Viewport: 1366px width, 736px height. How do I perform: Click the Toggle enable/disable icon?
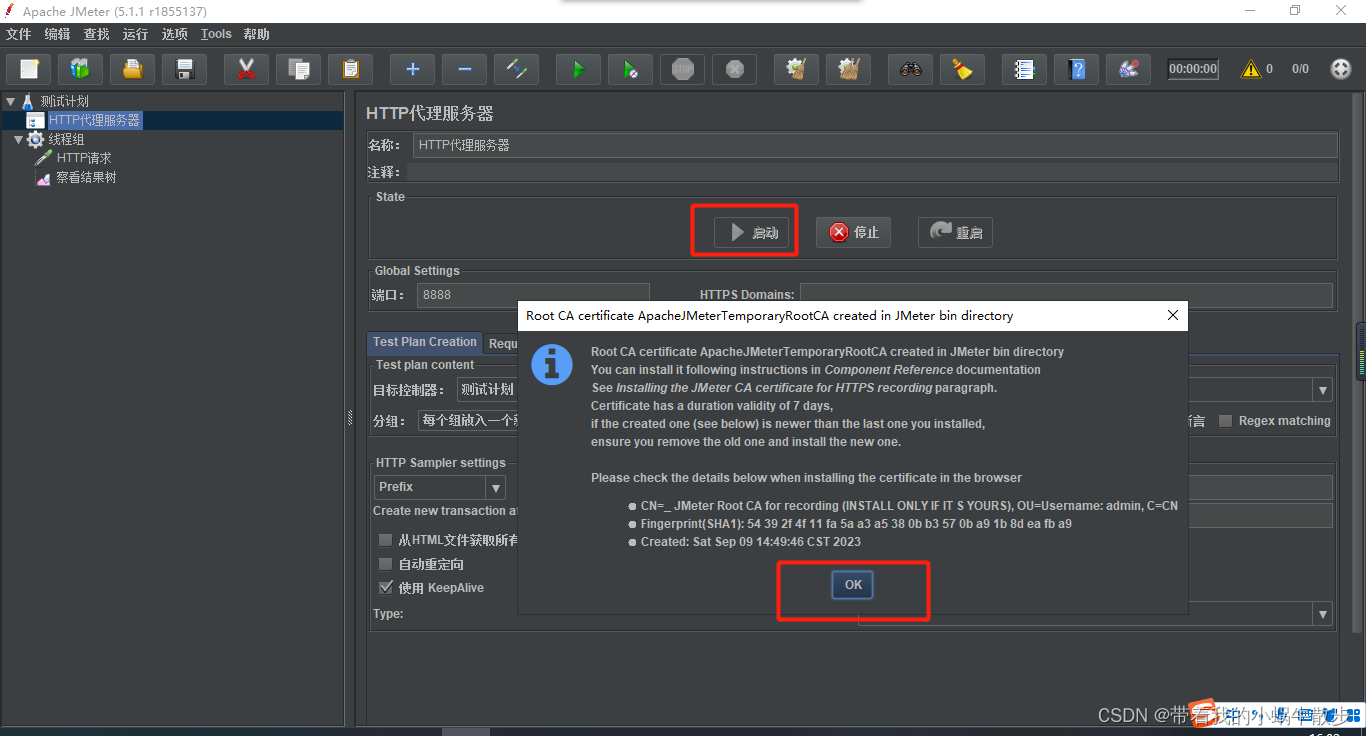click(516, 69)
